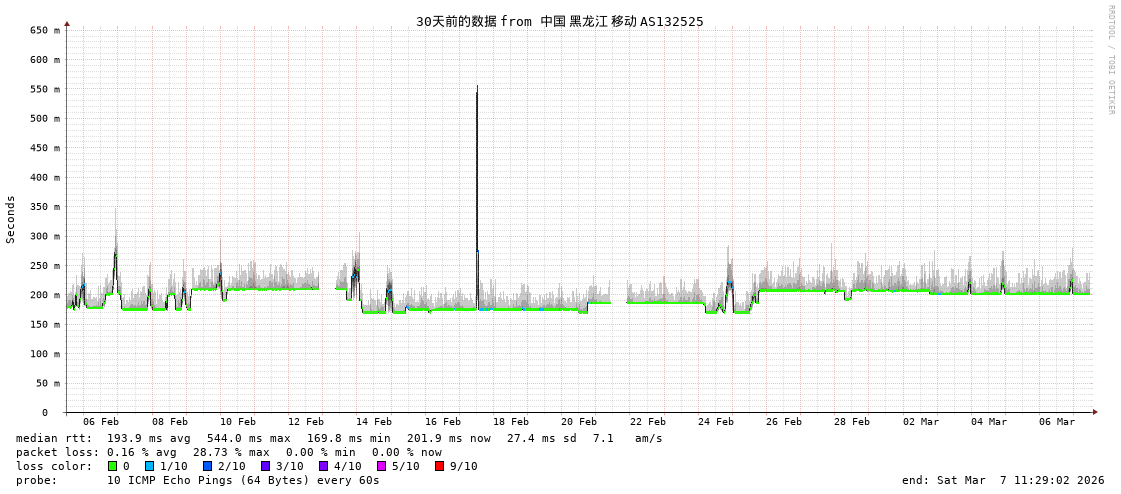Viewport: 1121px width, 494px height.
Task: Click the green 0 loss color swatch
Action: (x=112, y=466)
